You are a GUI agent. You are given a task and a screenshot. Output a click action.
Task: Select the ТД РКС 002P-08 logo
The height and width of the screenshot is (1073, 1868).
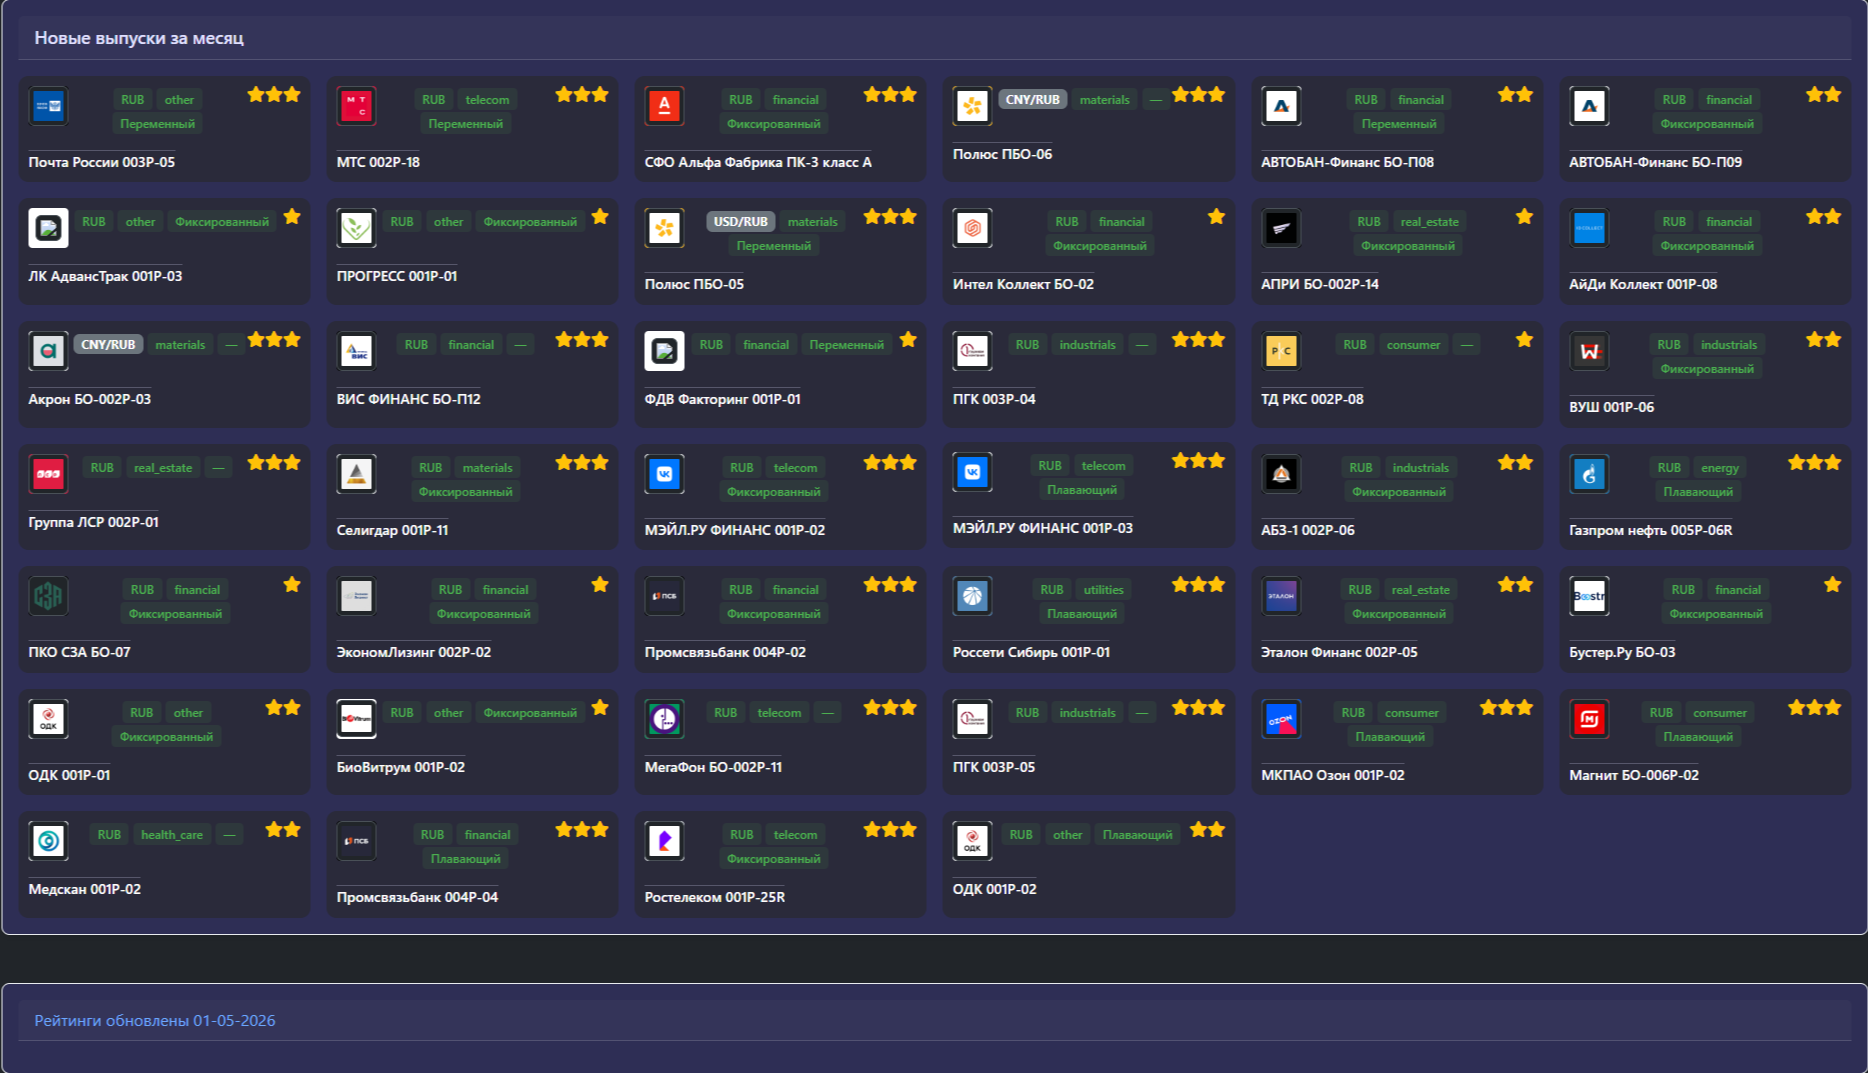pyautogui.click(x=1281, y=351)
